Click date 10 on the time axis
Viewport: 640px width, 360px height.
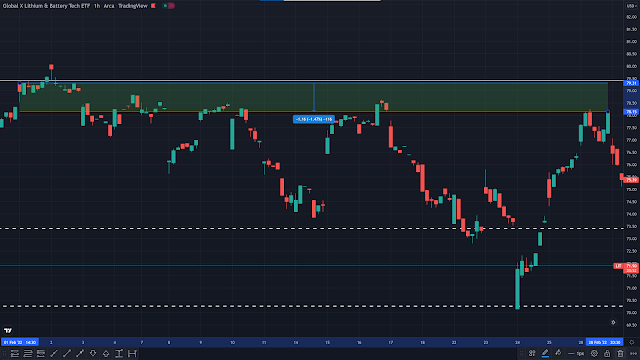232,342
